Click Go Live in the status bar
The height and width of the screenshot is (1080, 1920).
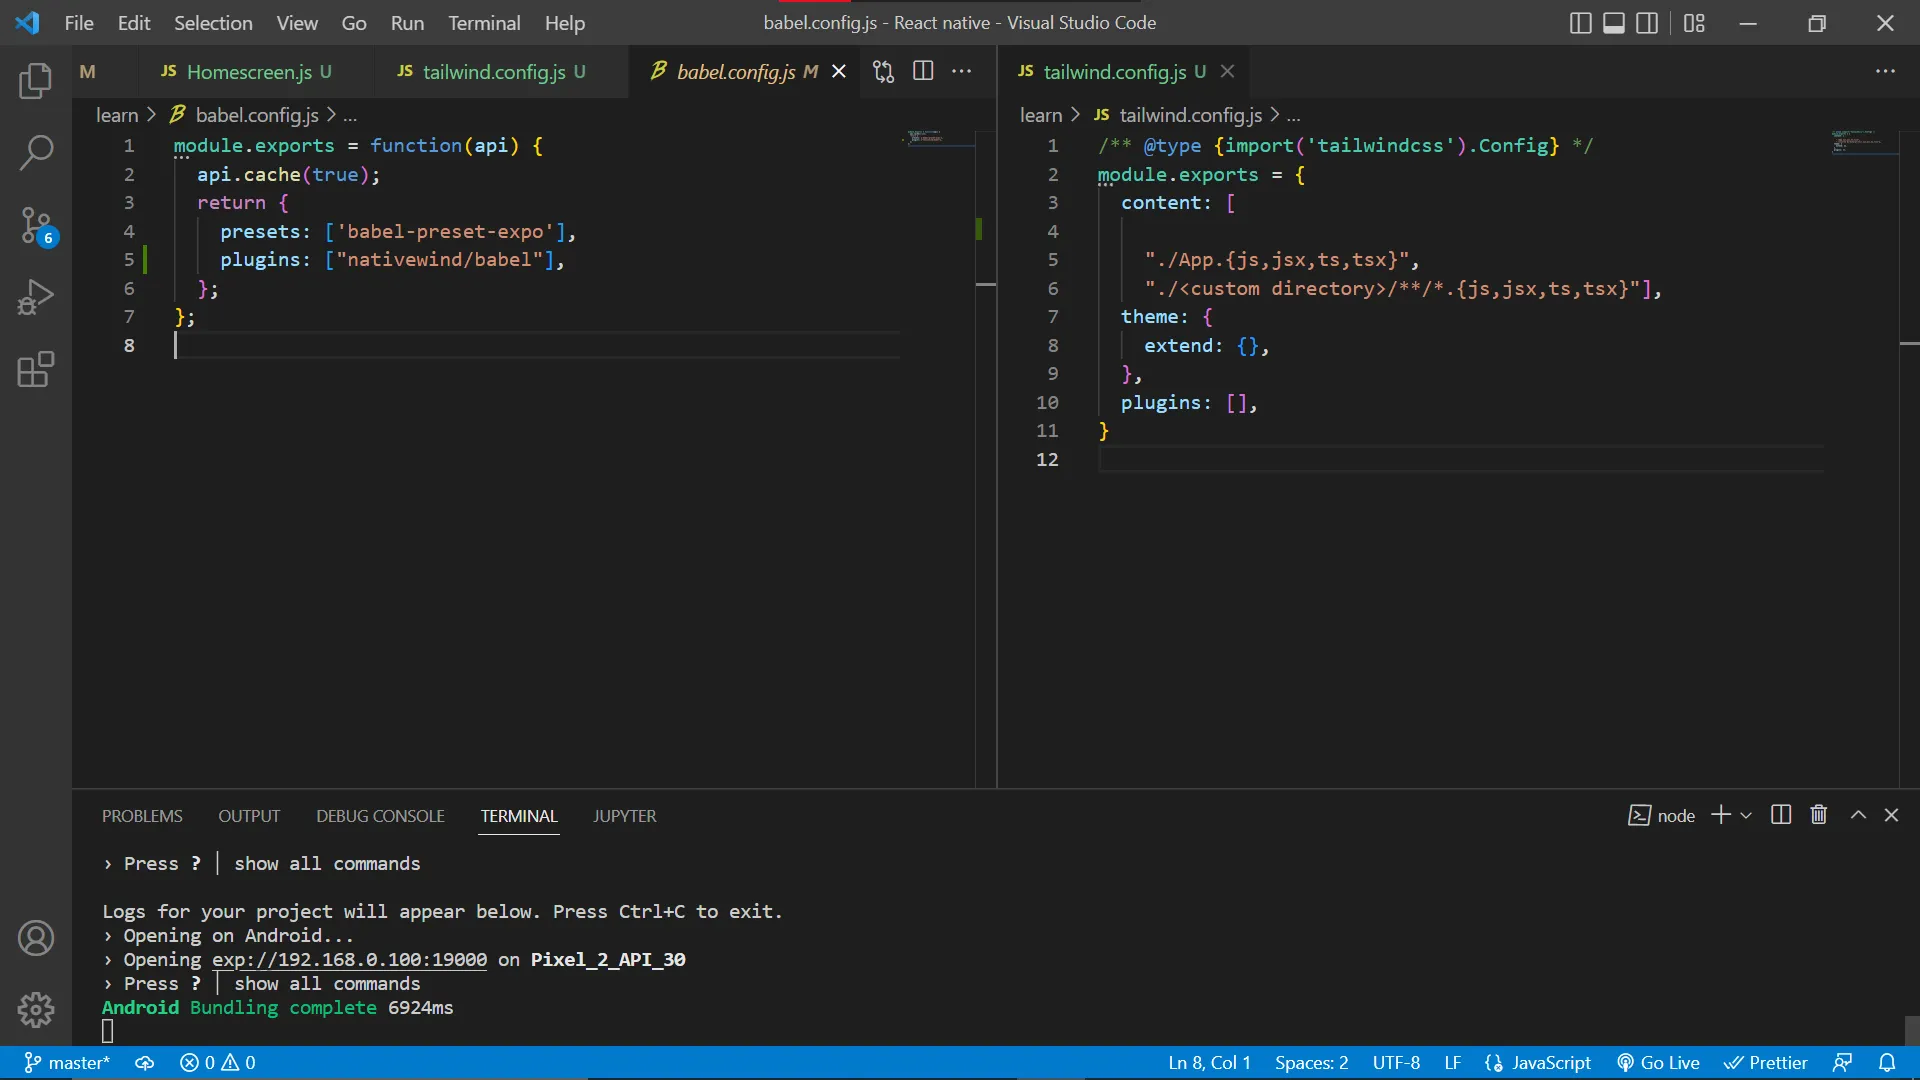pos(1658,1063)
